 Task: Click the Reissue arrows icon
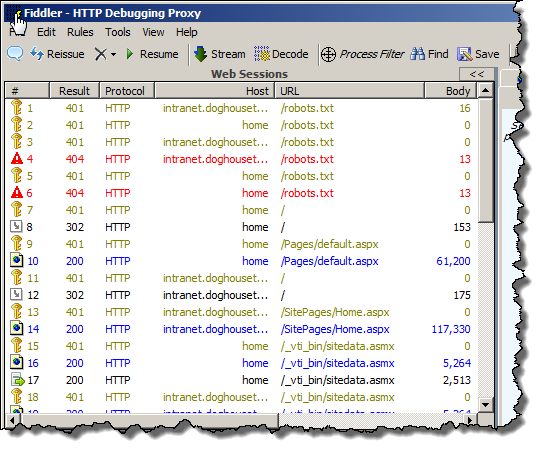click(x=37, y=54)
